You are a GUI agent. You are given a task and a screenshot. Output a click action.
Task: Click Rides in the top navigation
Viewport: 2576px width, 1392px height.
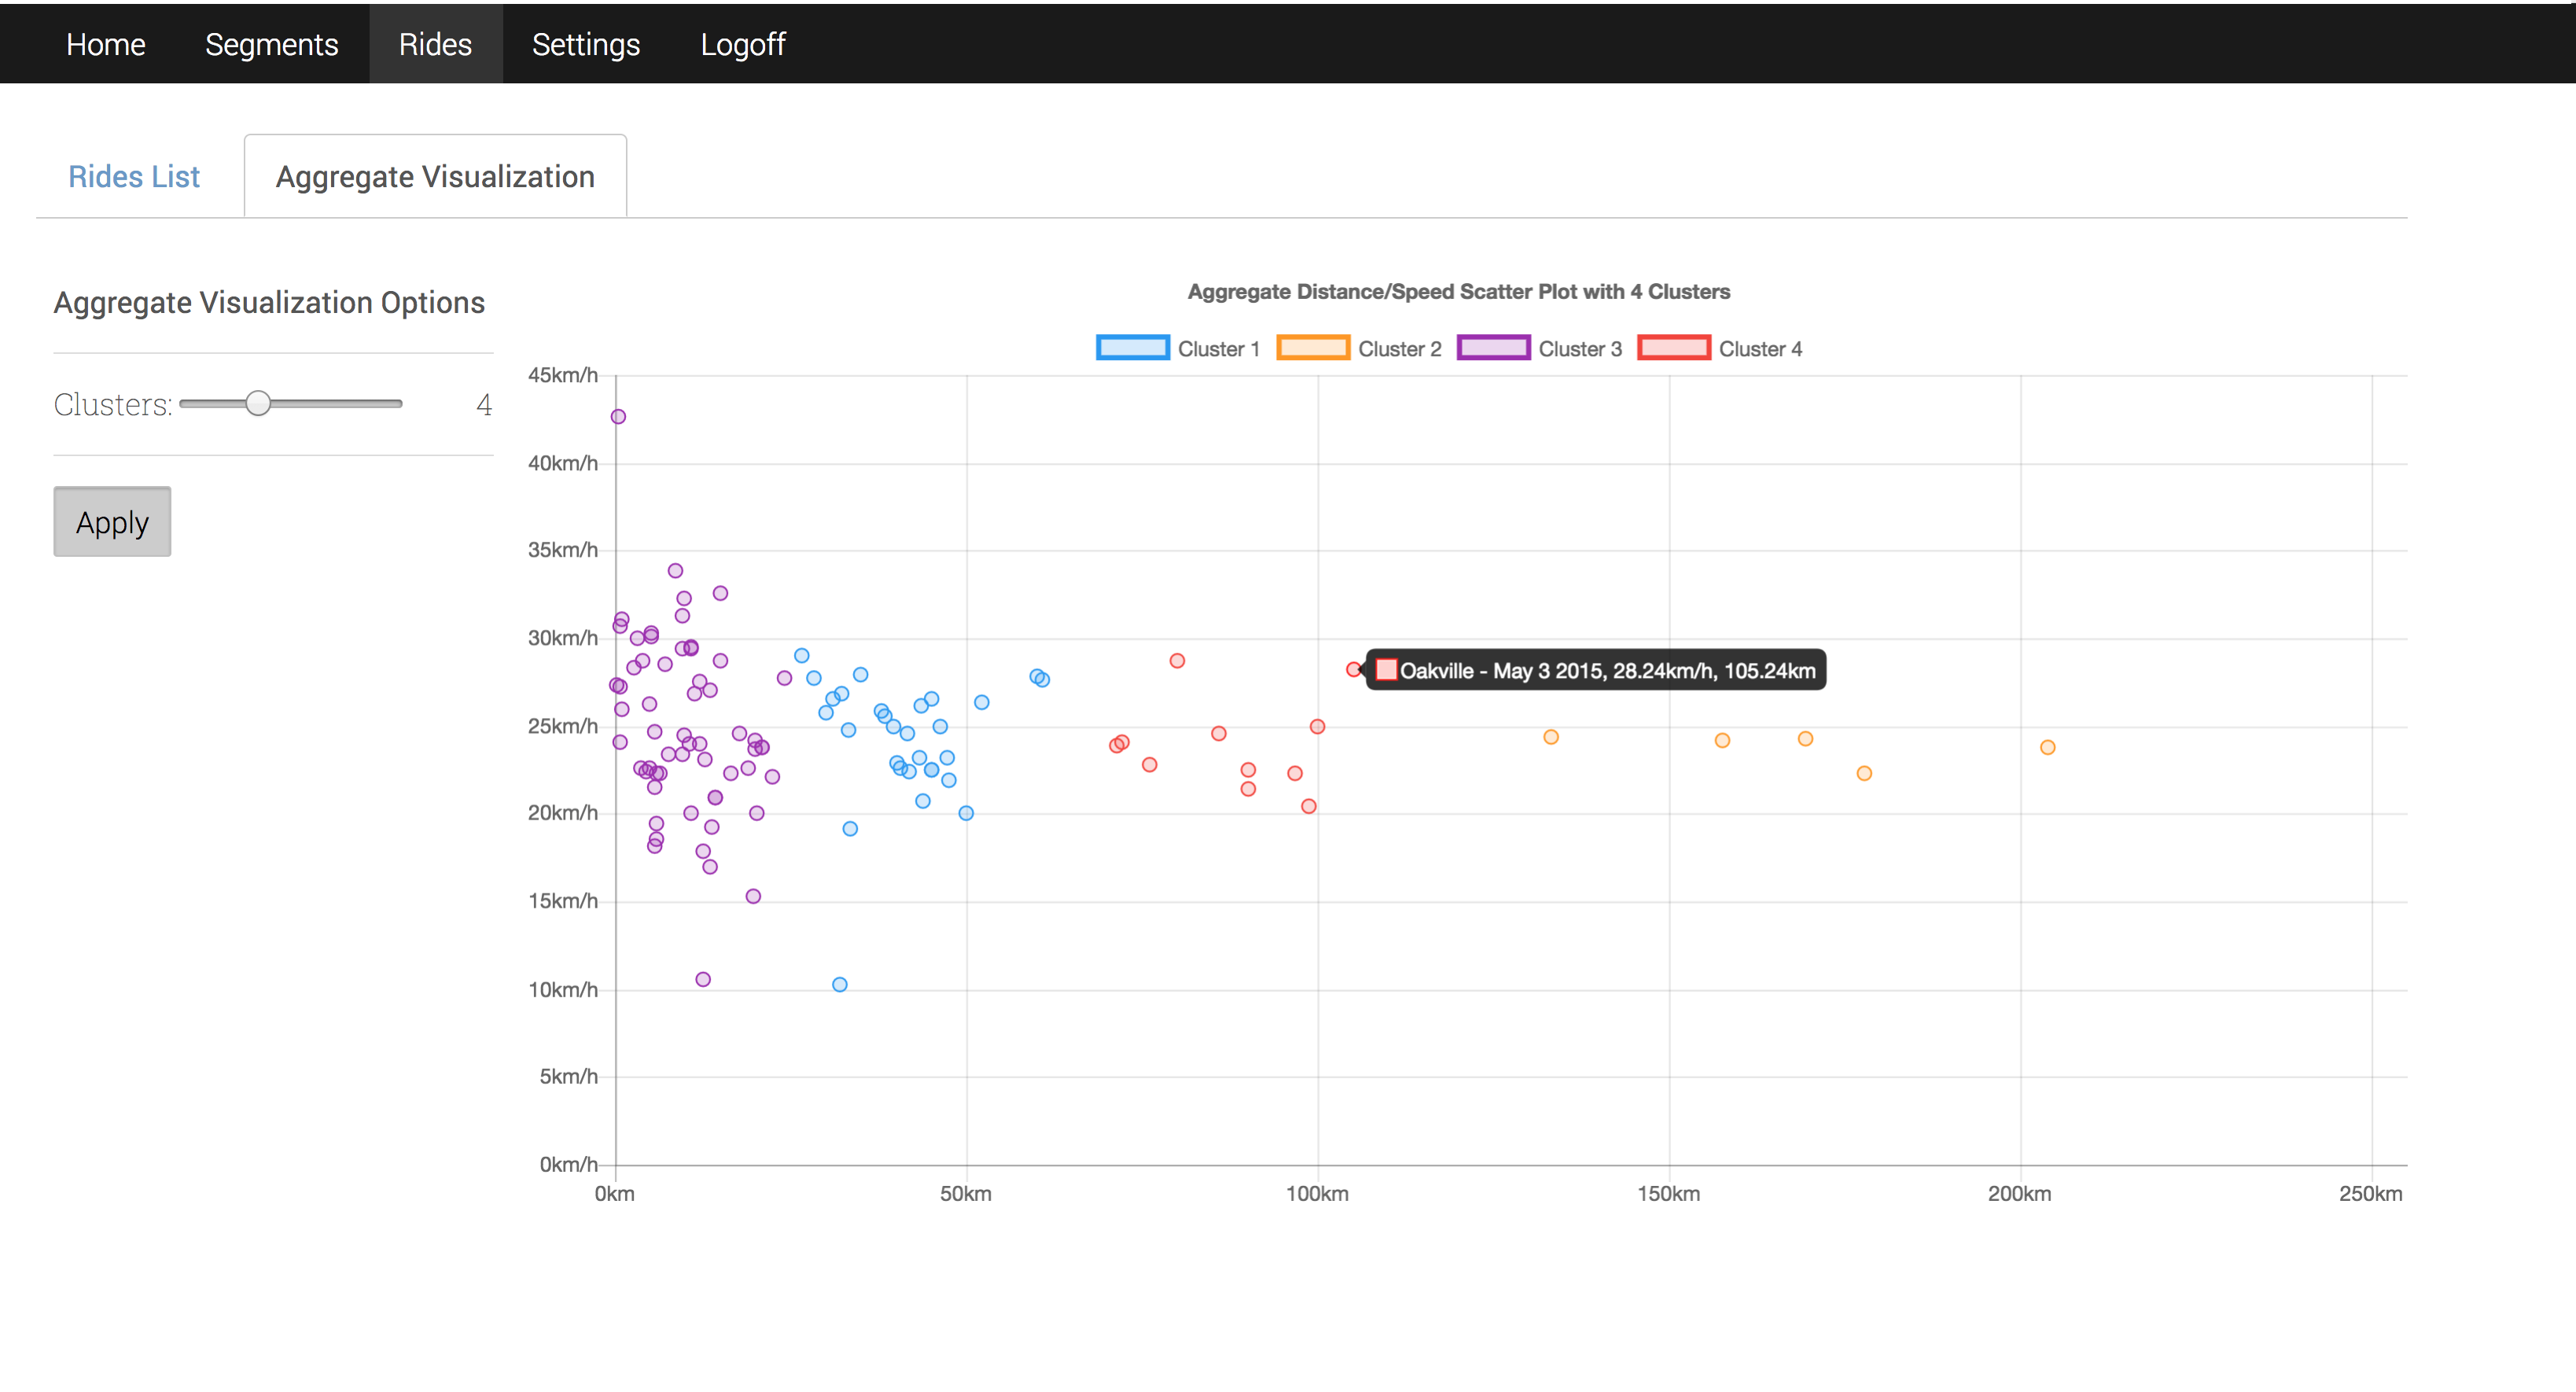pyautogui.click(x=435, y=44)
